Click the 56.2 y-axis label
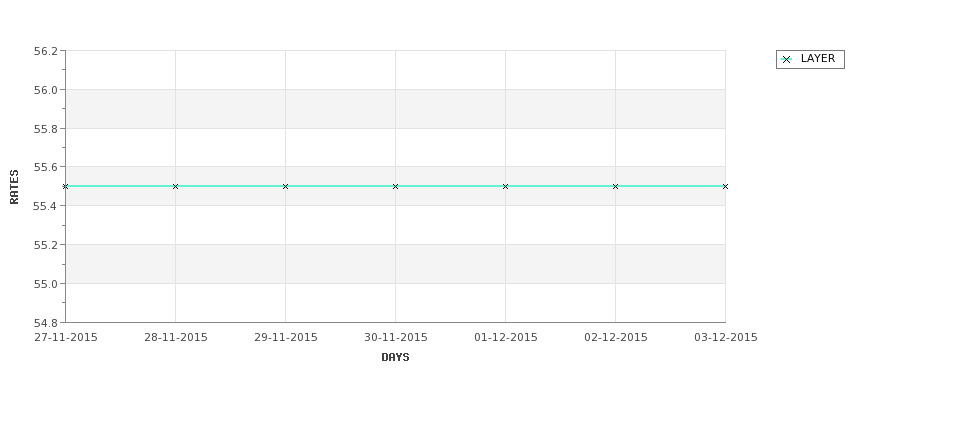This screenshot has width=975, height=429. tap(45, 51)
